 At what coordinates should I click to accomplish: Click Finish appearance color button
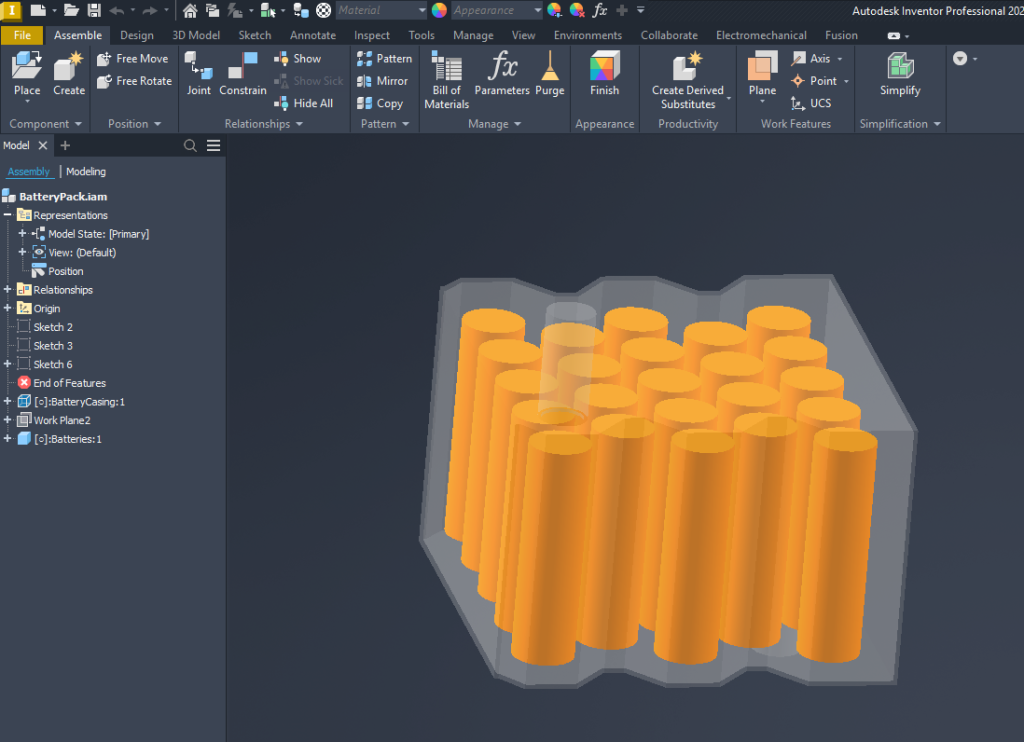coord(604,73)
